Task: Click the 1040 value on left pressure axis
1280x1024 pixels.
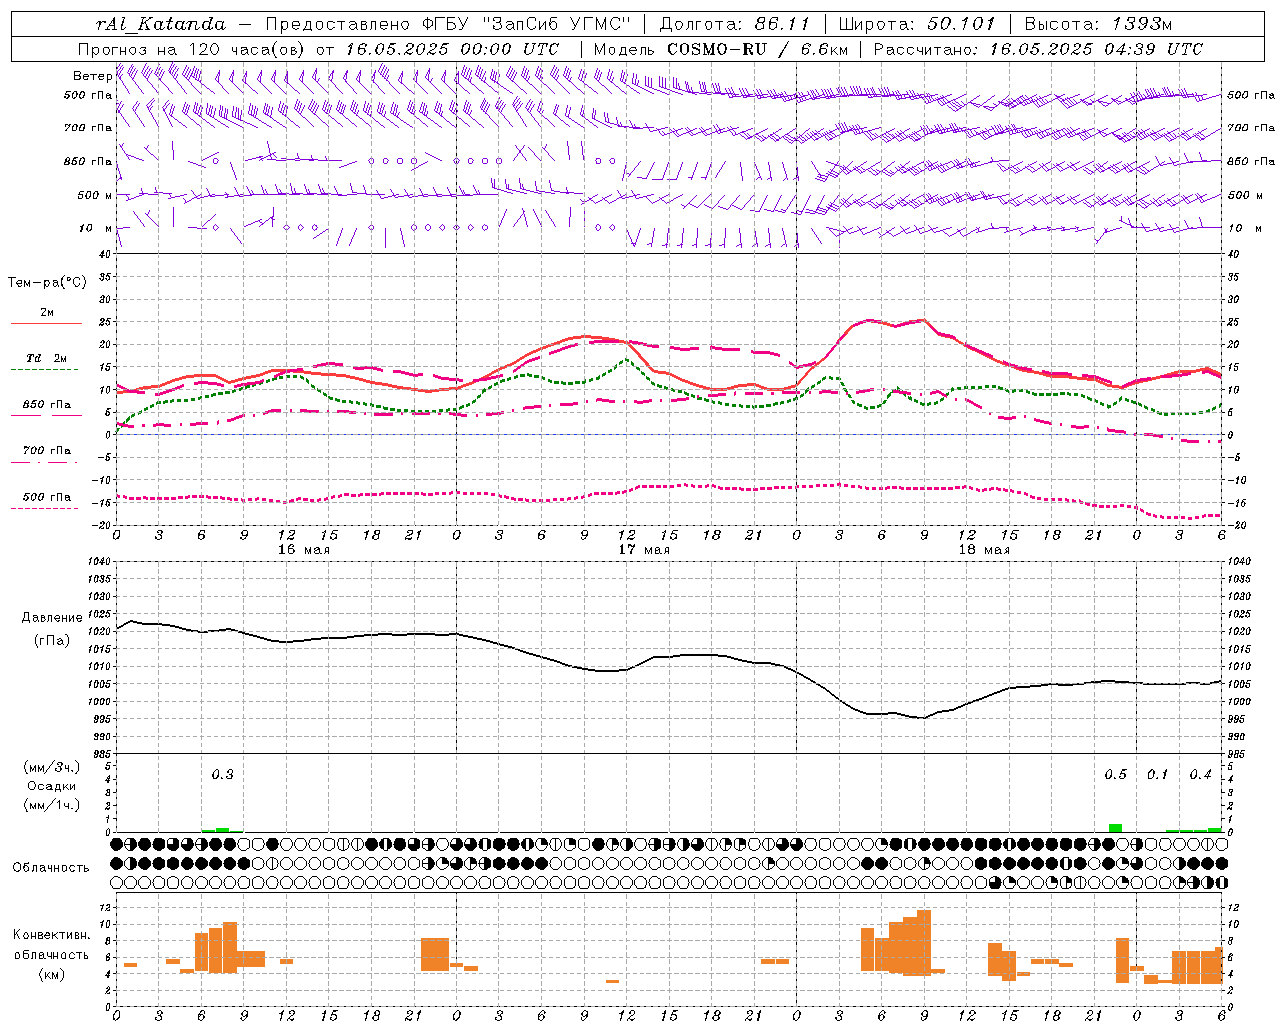Action: pos(99,562)
